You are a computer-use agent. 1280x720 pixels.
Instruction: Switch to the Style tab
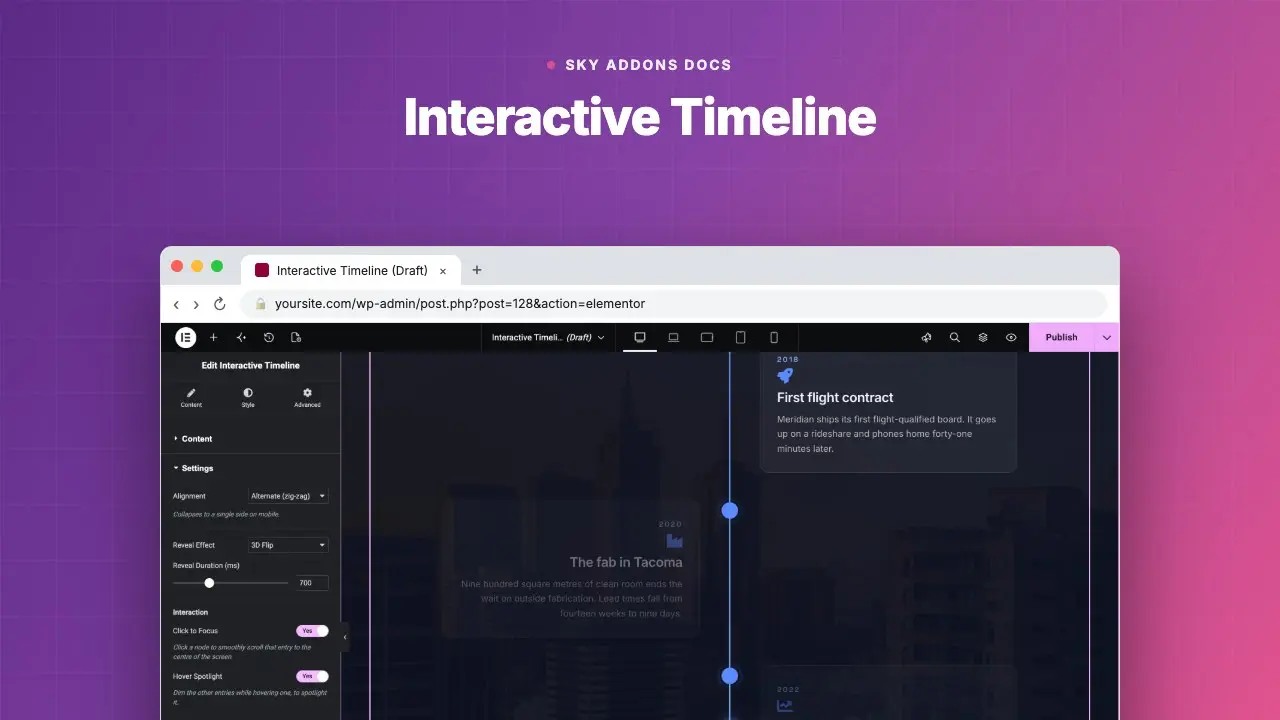pyautogui.click(x=248, y=398)
